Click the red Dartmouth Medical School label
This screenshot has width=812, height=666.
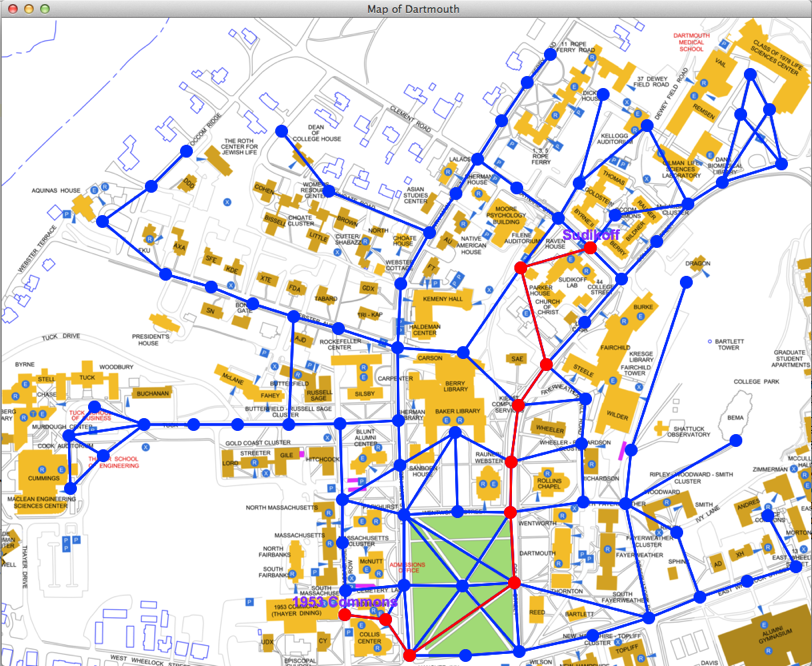click(x=691, y=42)
